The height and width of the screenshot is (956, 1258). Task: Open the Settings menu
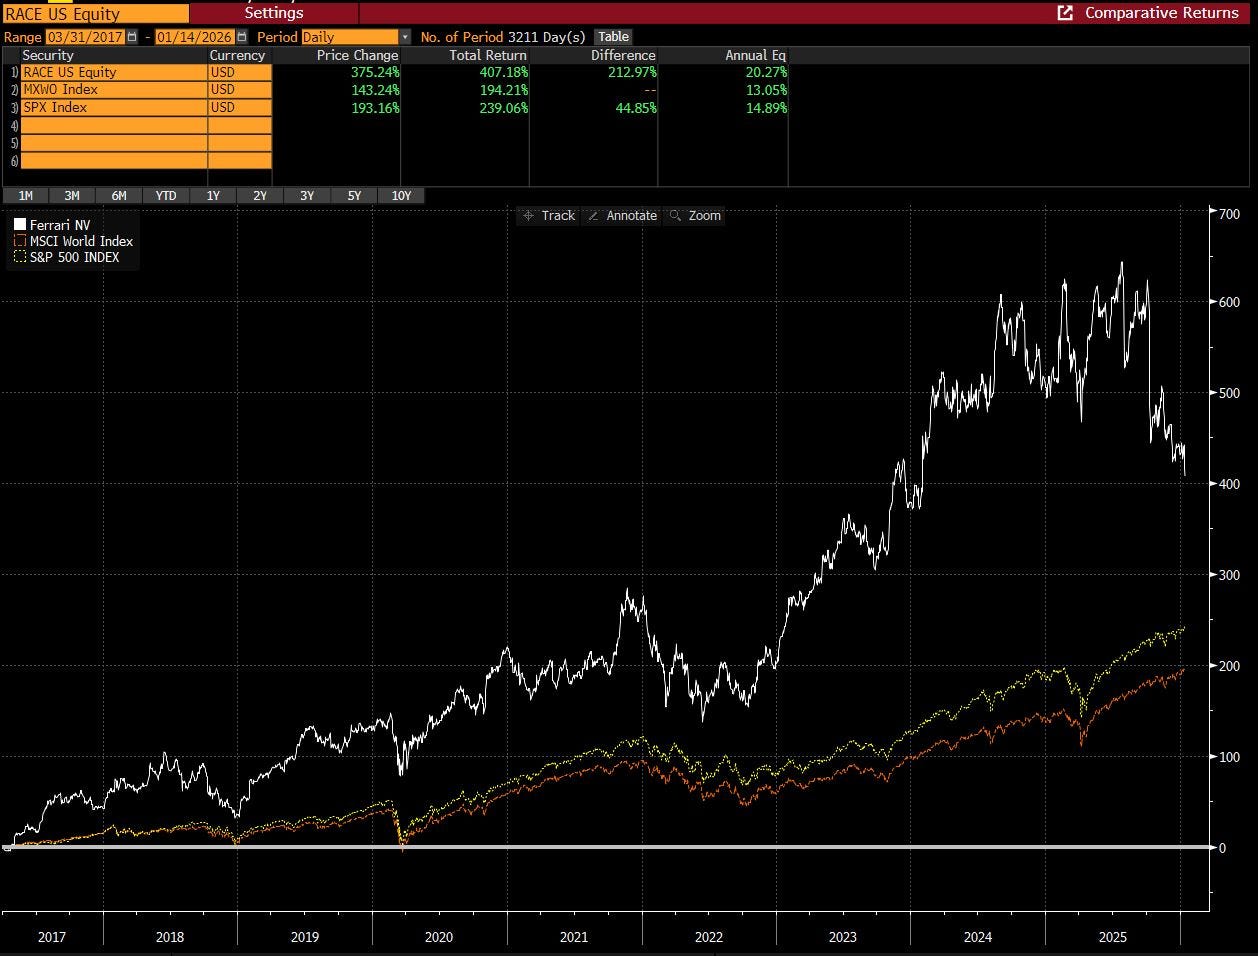[274, 13]
